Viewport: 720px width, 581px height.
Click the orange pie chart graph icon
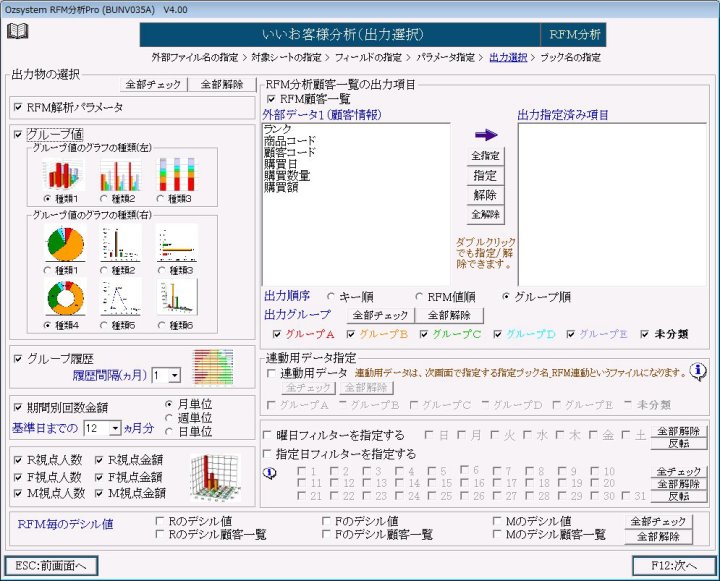[64, 244]
